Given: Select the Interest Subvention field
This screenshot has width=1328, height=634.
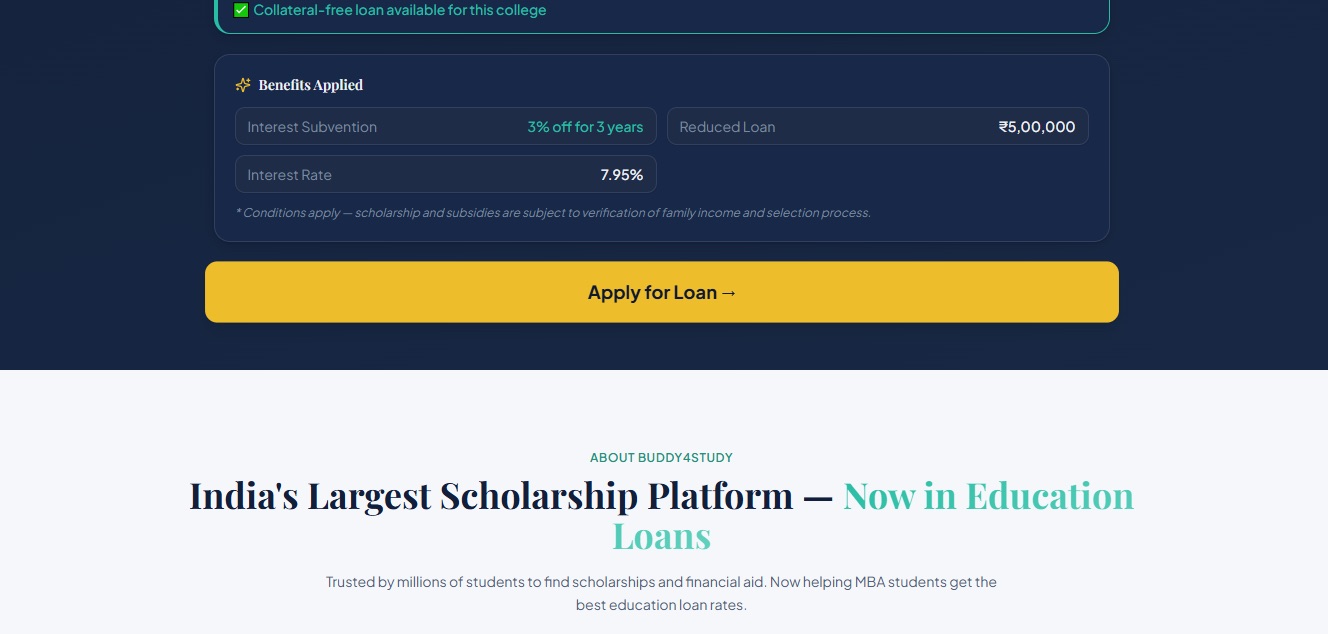Looking at the screenshot, I should coord(445,126).
